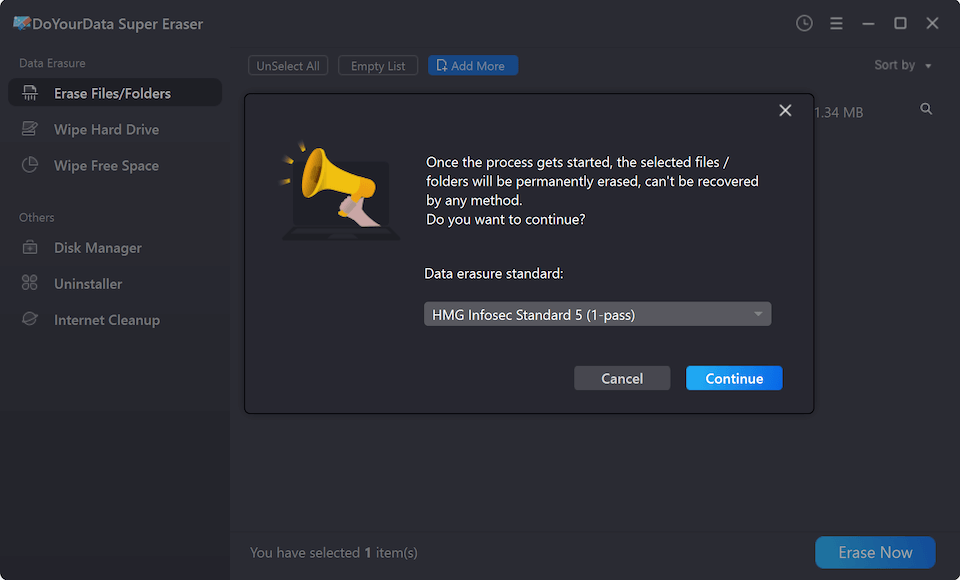
Task: Click the four-circle icon beside Uninstaller
Action: (x=29, y=283)
